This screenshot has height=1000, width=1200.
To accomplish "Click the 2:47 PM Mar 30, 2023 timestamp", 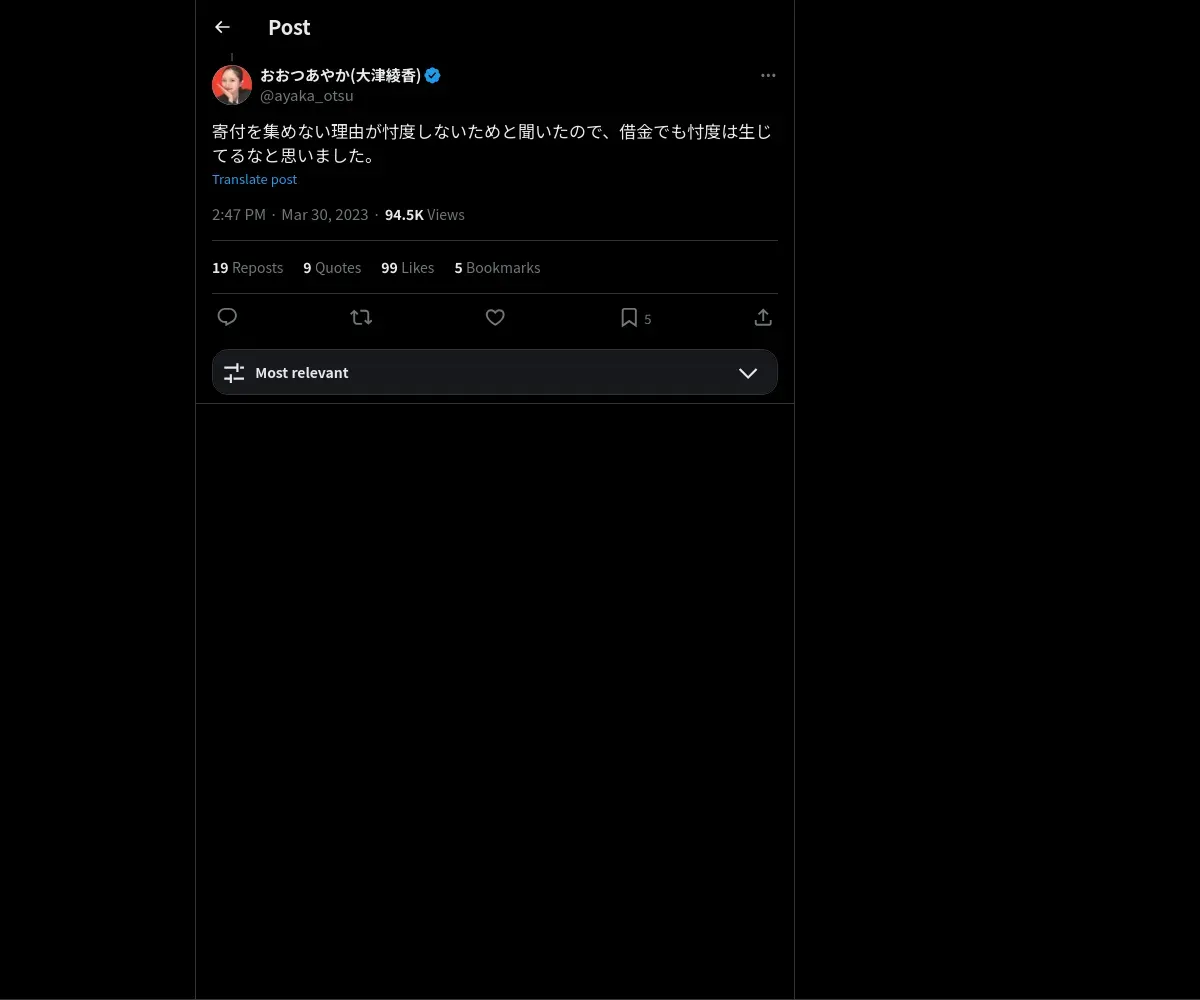I will click(x=290, y=215).
